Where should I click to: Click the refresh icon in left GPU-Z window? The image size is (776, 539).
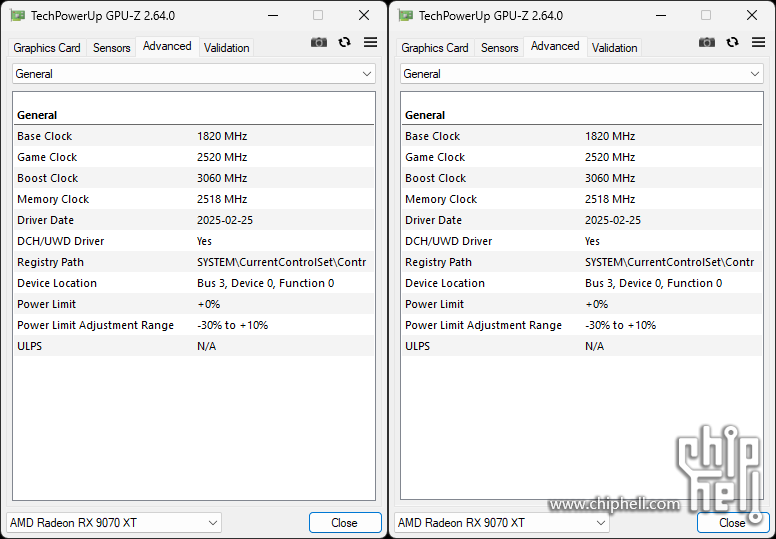click(344, 43)
